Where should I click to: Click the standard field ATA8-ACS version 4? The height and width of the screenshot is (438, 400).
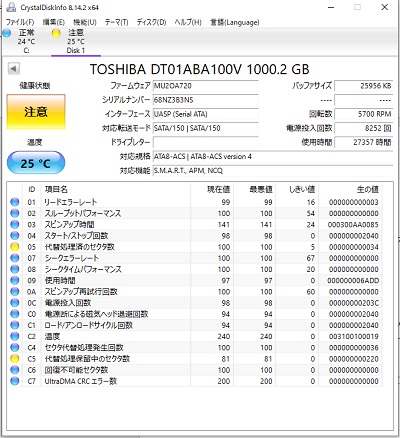[x=273, y=156]
